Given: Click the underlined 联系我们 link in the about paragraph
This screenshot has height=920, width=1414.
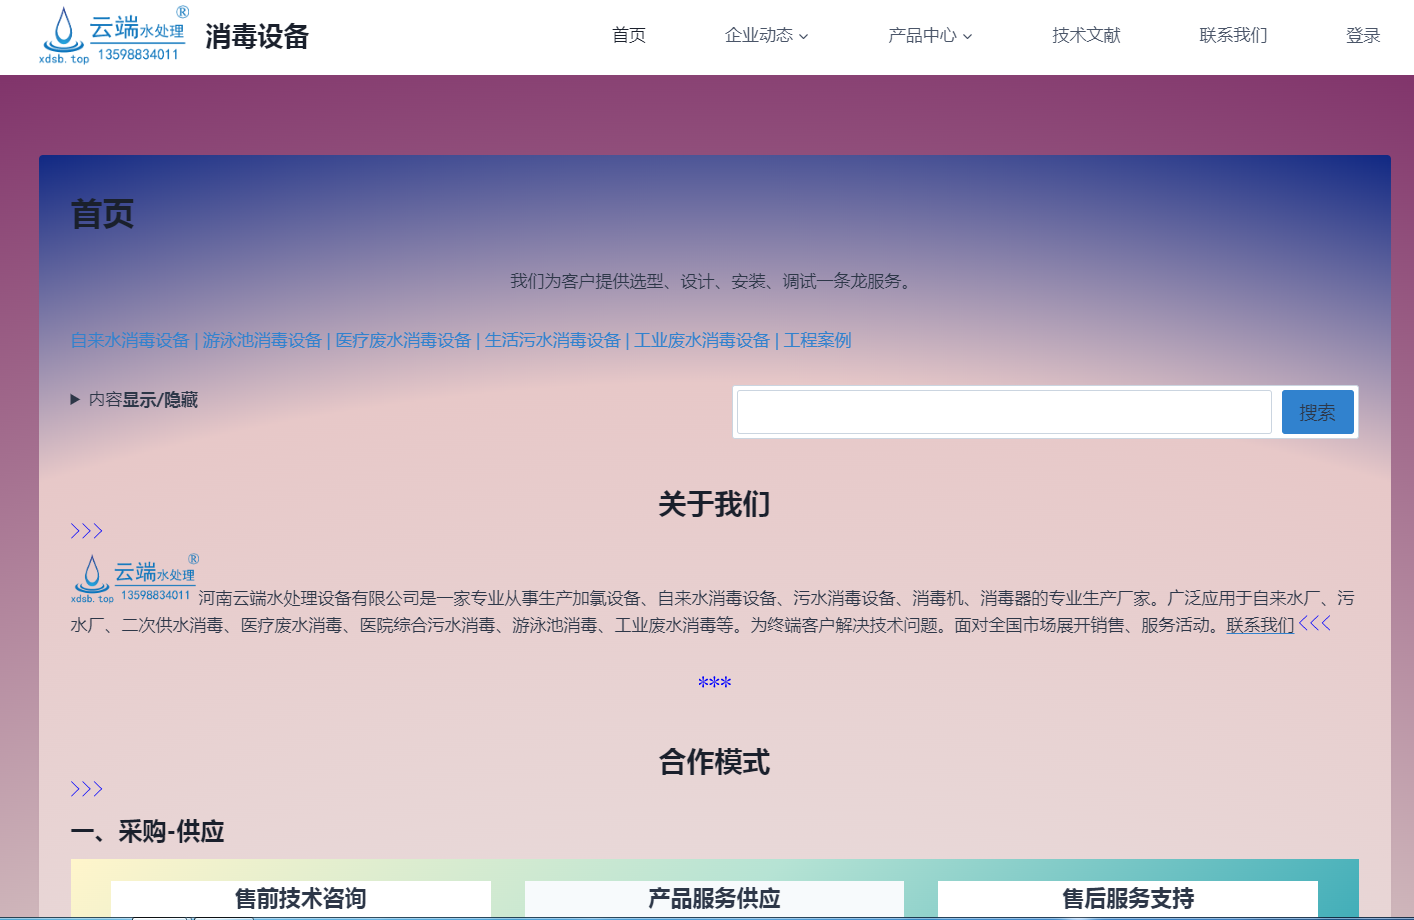Looking at the screenshot, I should [1259, 623].
